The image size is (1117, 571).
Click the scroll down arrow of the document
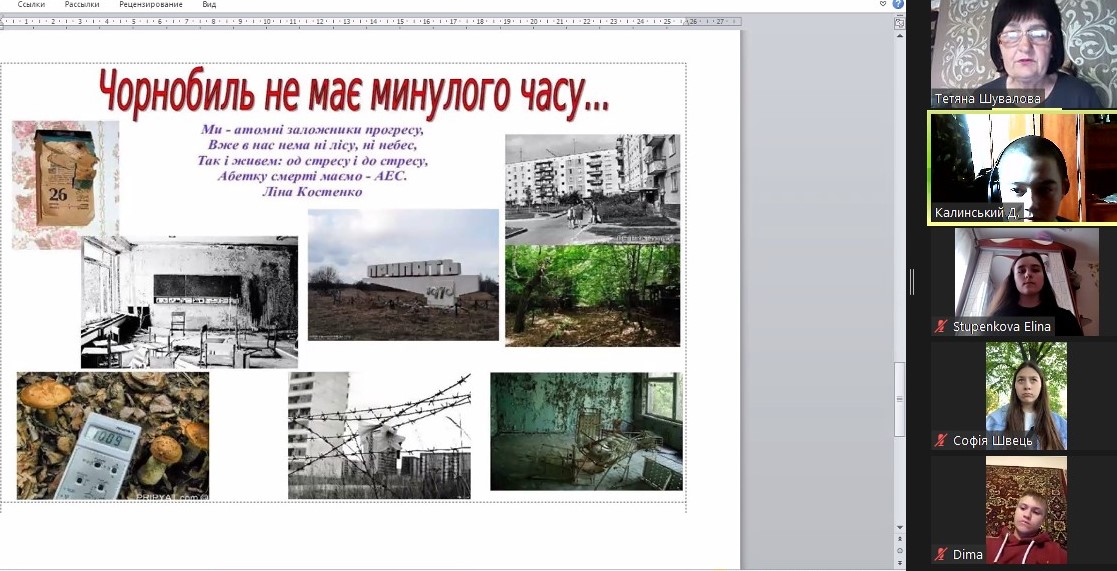coord(898,527)
